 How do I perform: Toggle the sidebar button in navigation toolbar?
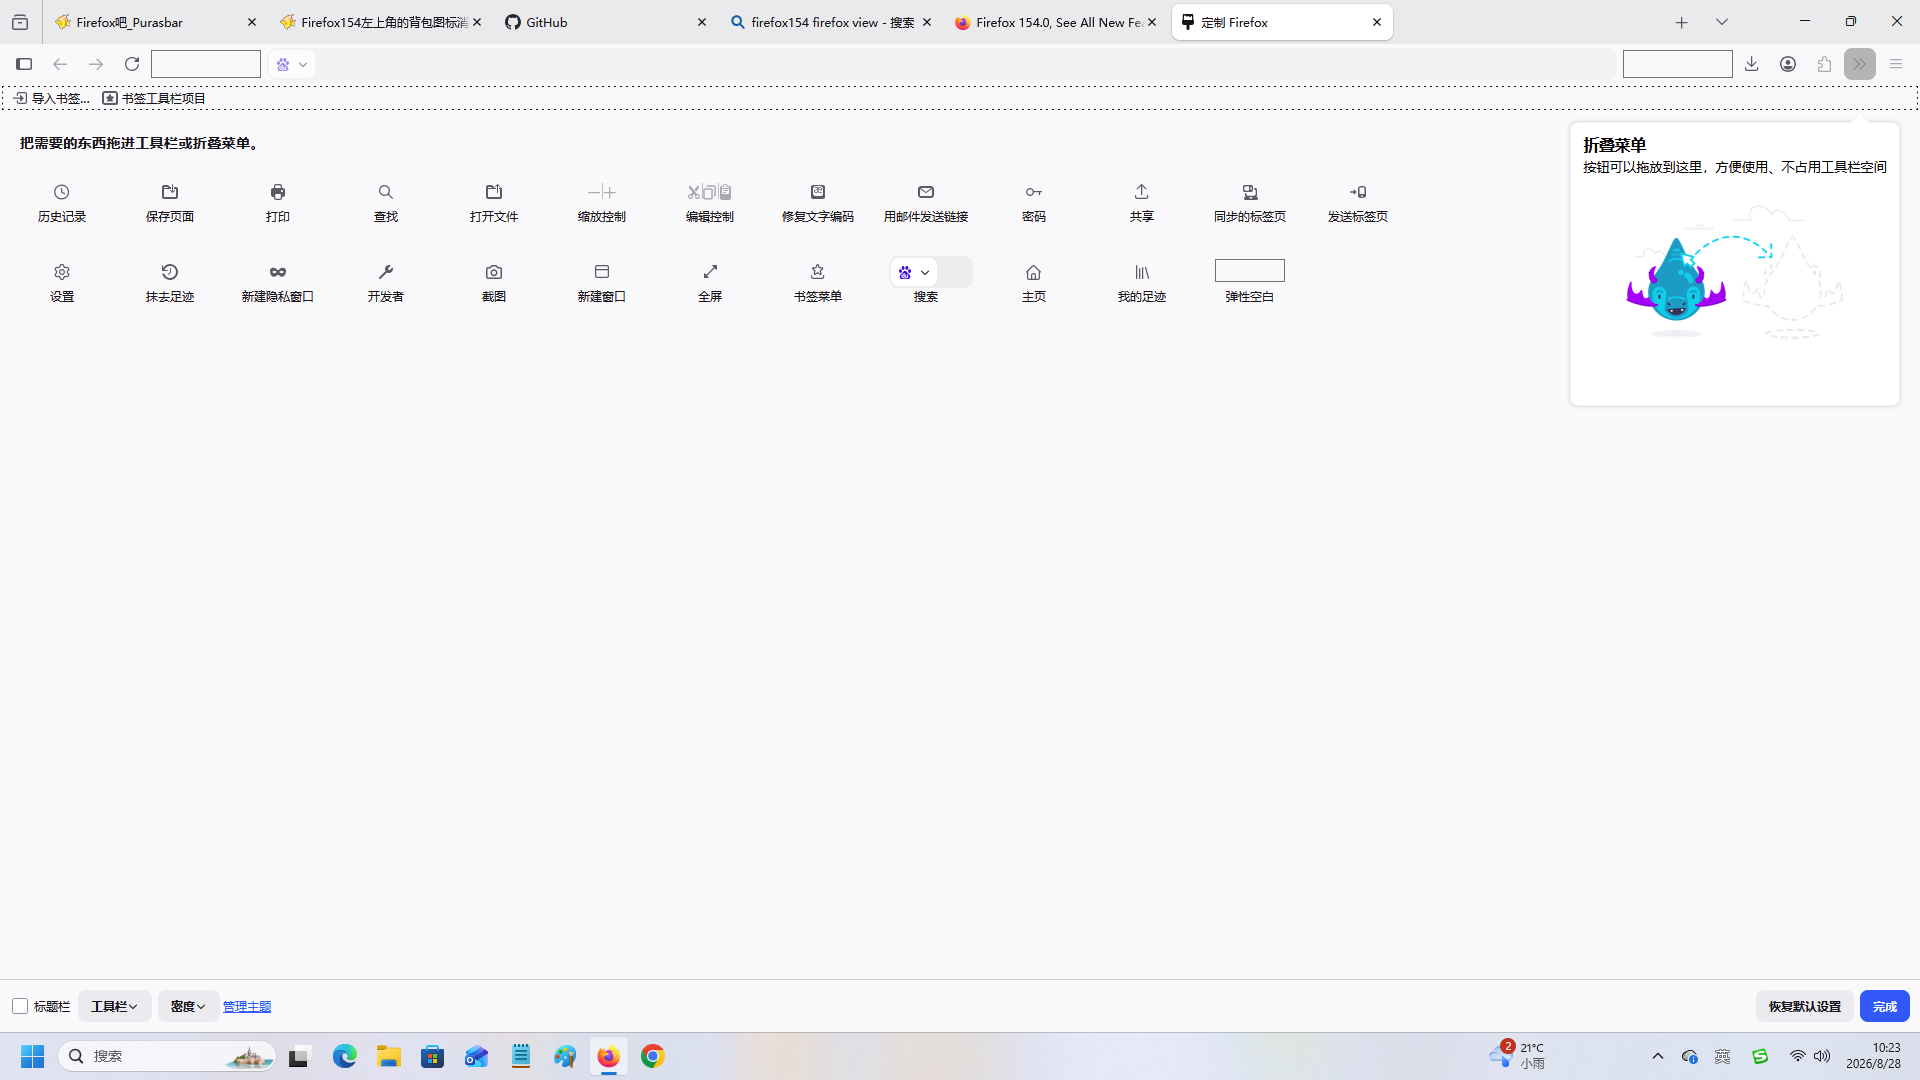pyautogui.click(x=24, y=64)
